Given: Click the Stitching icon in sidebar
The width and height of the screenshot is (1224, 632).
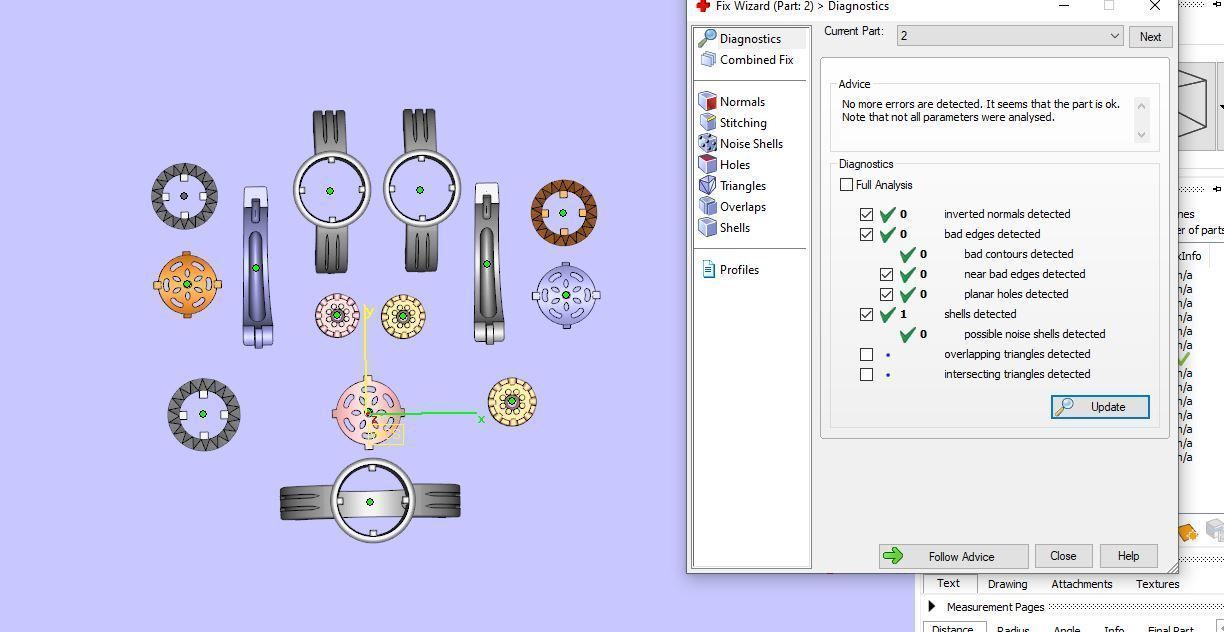Looking at the screenshot, I should (x=707, y=123).
